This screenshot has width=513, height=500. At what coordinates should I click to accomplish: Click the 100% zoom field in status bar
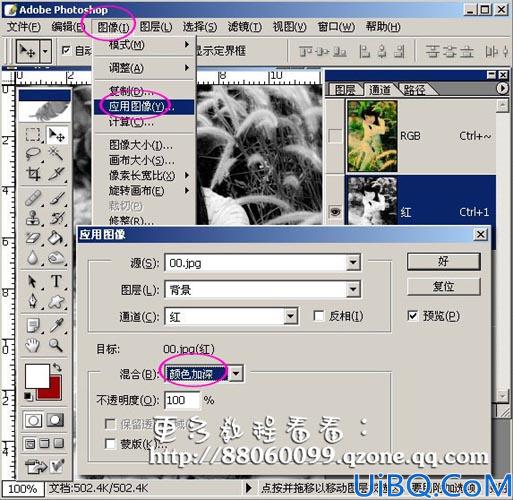pos(22,489)
